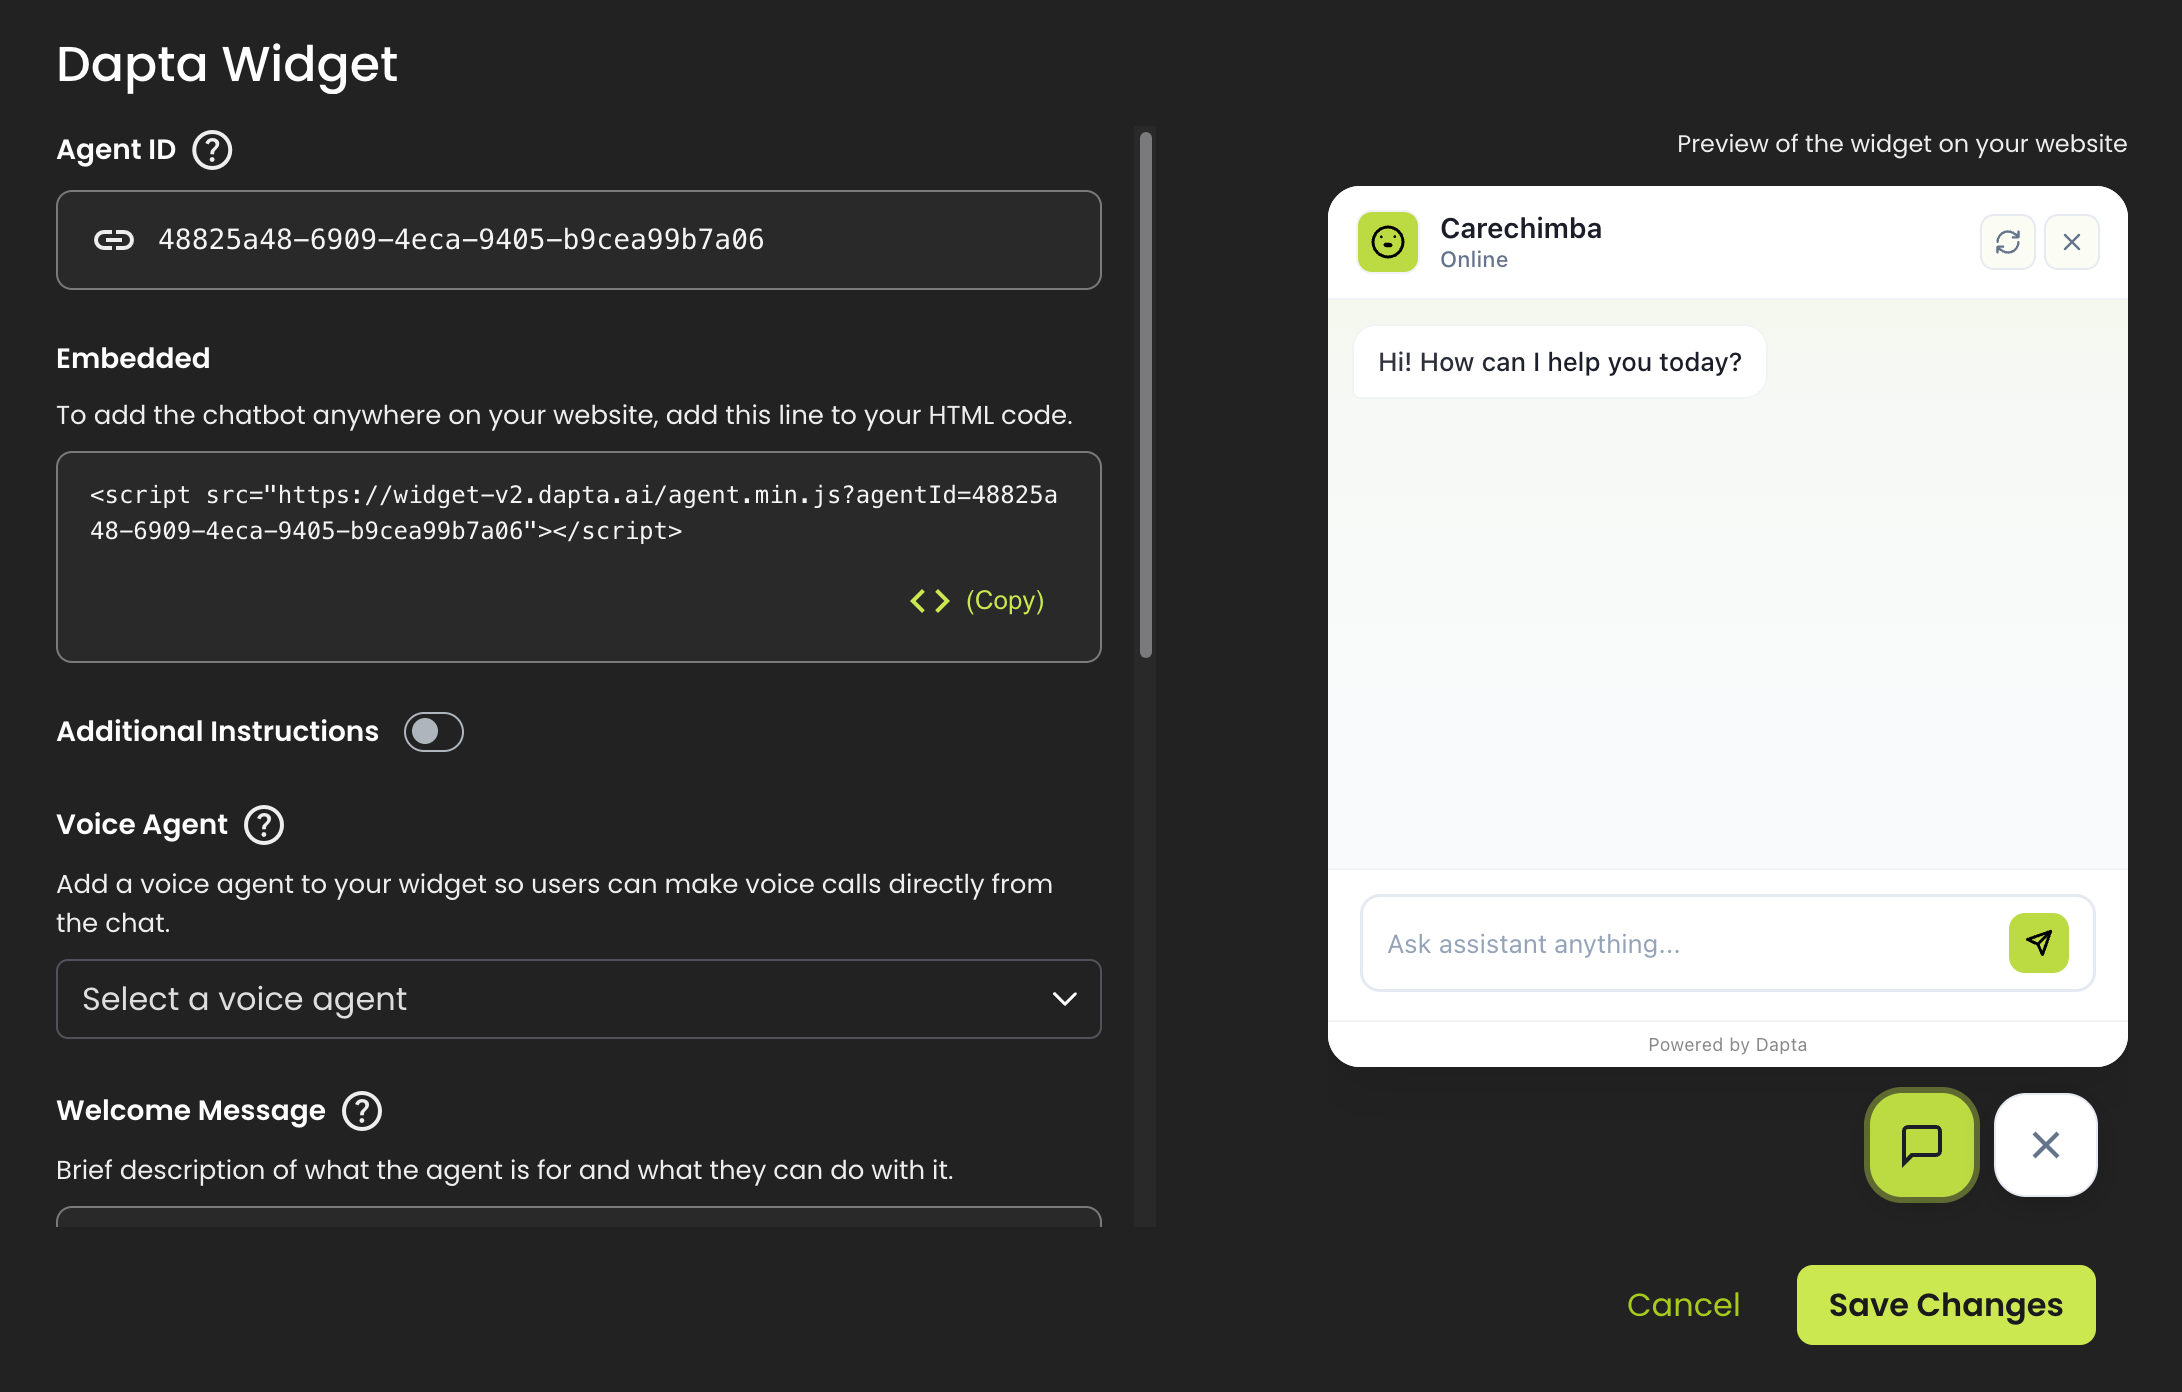Open the Select a voice agent dropdown
Image resolution: width=2182 pixels, height=1392 pixels.
578,999
